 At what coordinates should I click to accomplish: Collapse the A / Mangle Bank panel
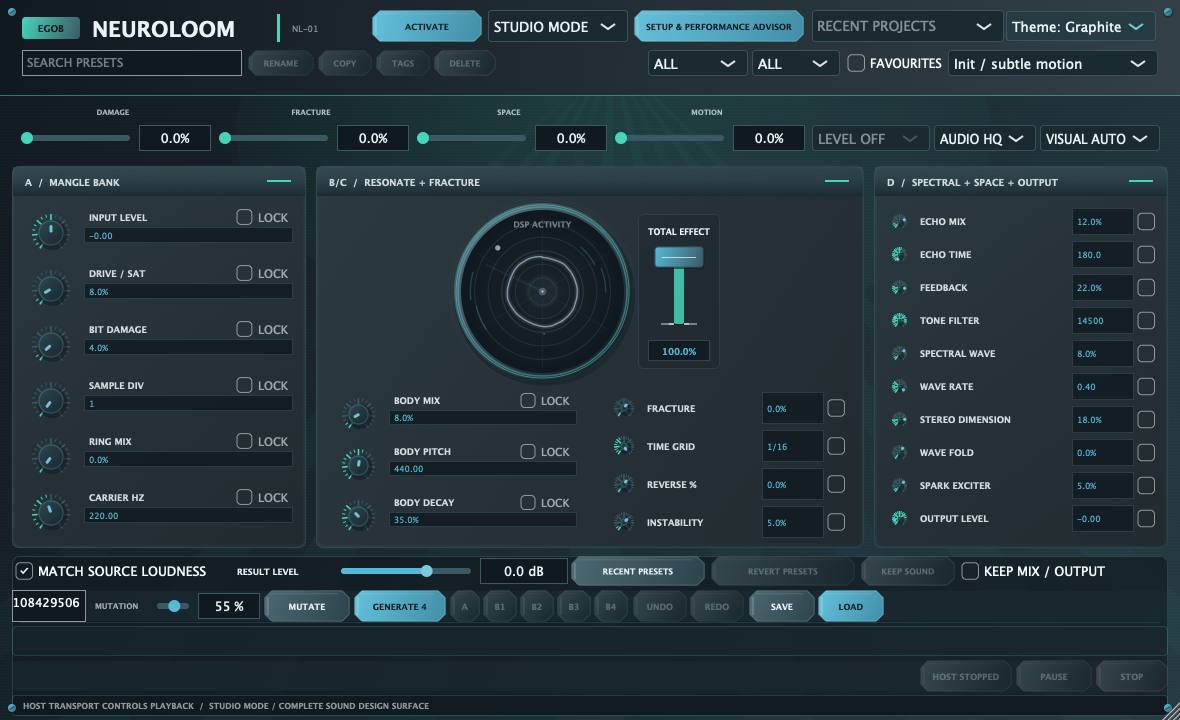[x=278, y=181]
